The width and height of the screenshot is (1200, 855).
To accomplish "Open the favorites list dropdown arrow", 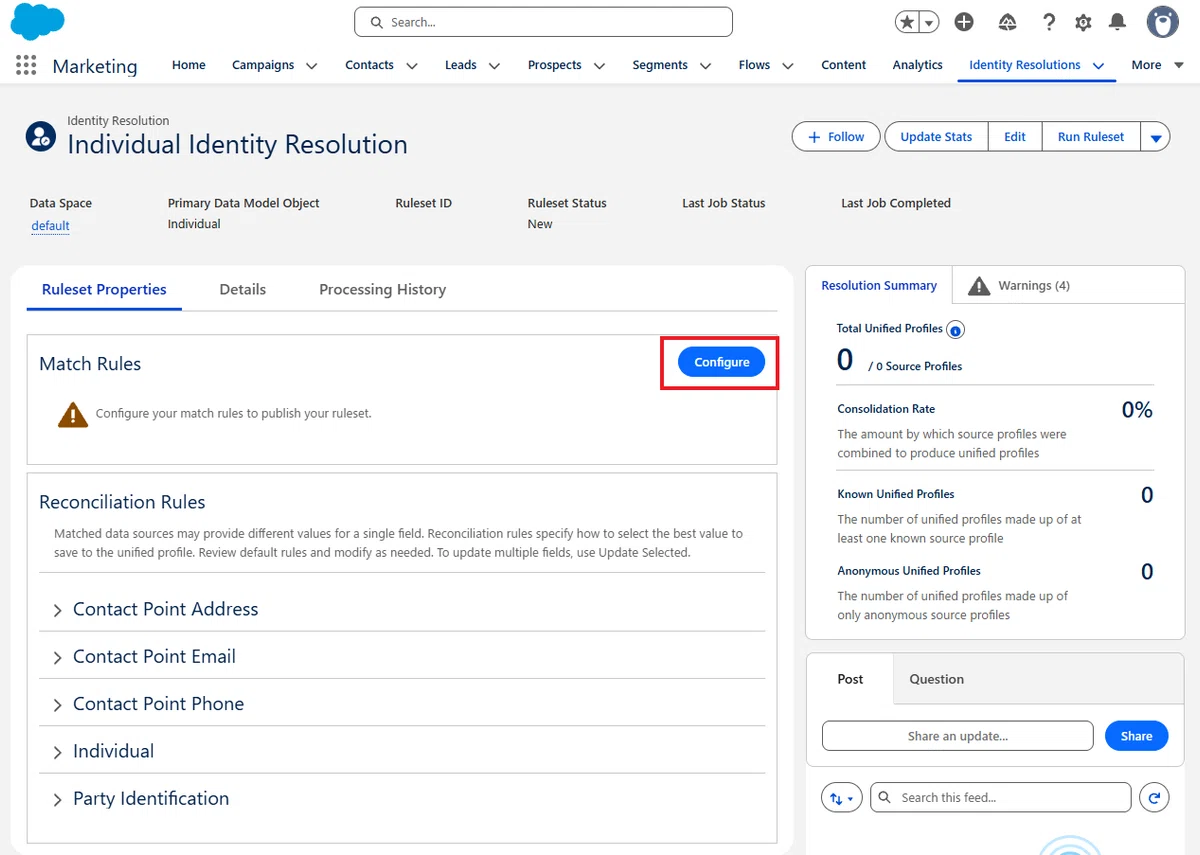I will tap(930, 22).
